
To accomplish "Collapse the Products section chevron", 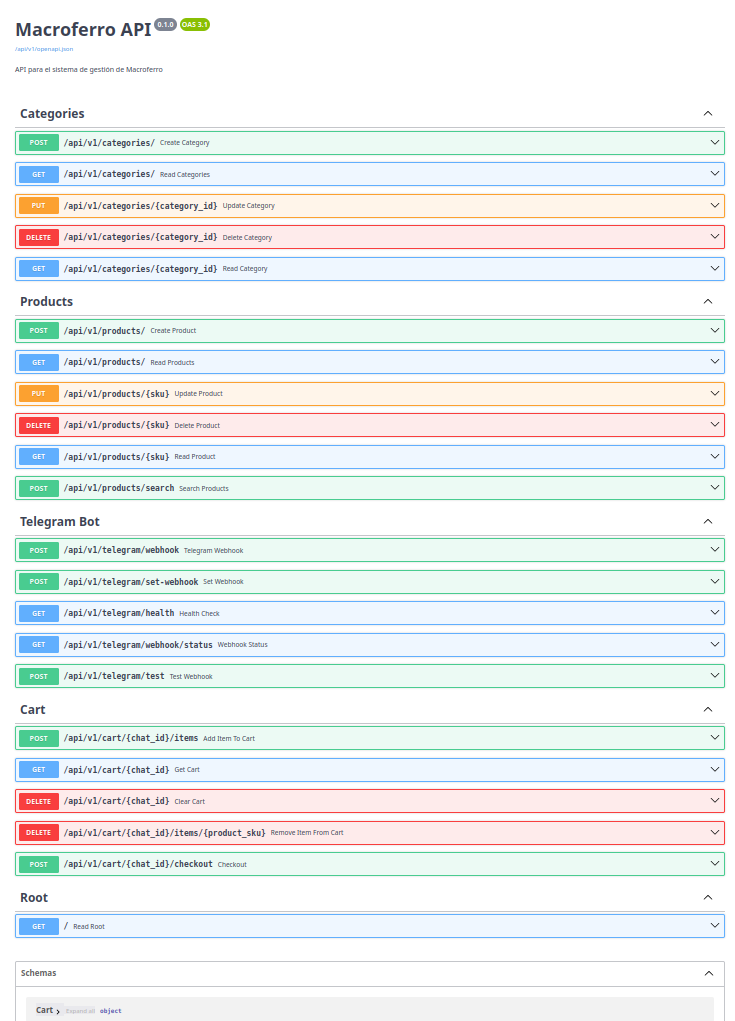I will point(708,301).
